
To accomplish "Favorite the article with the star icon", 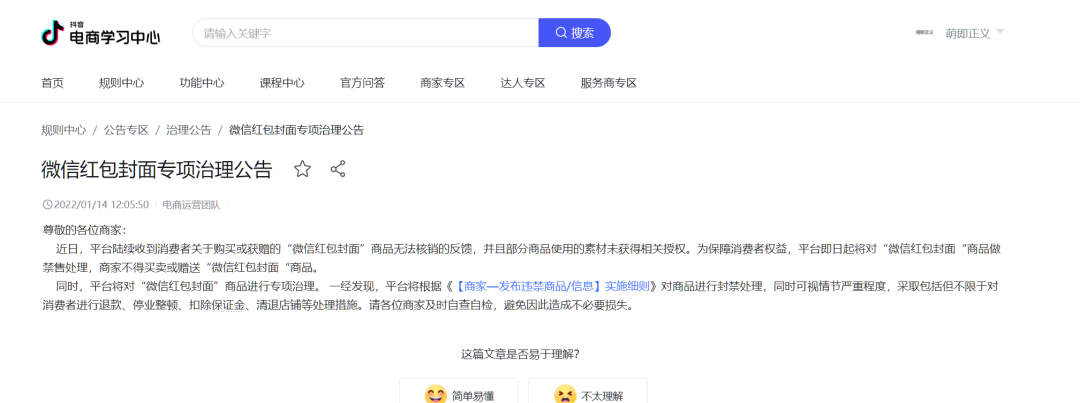I will (x=302, y=169).
